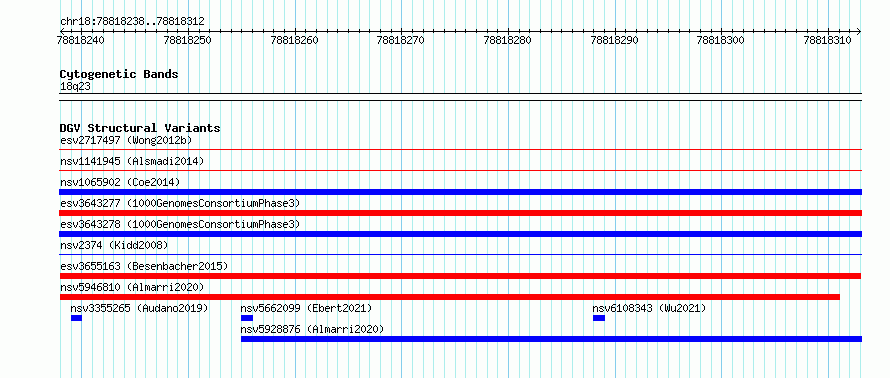Select the thick blue bar of nsv1065902
This screenshot has height=378, width=890.
pyautogui.click(x=461, y=192)
